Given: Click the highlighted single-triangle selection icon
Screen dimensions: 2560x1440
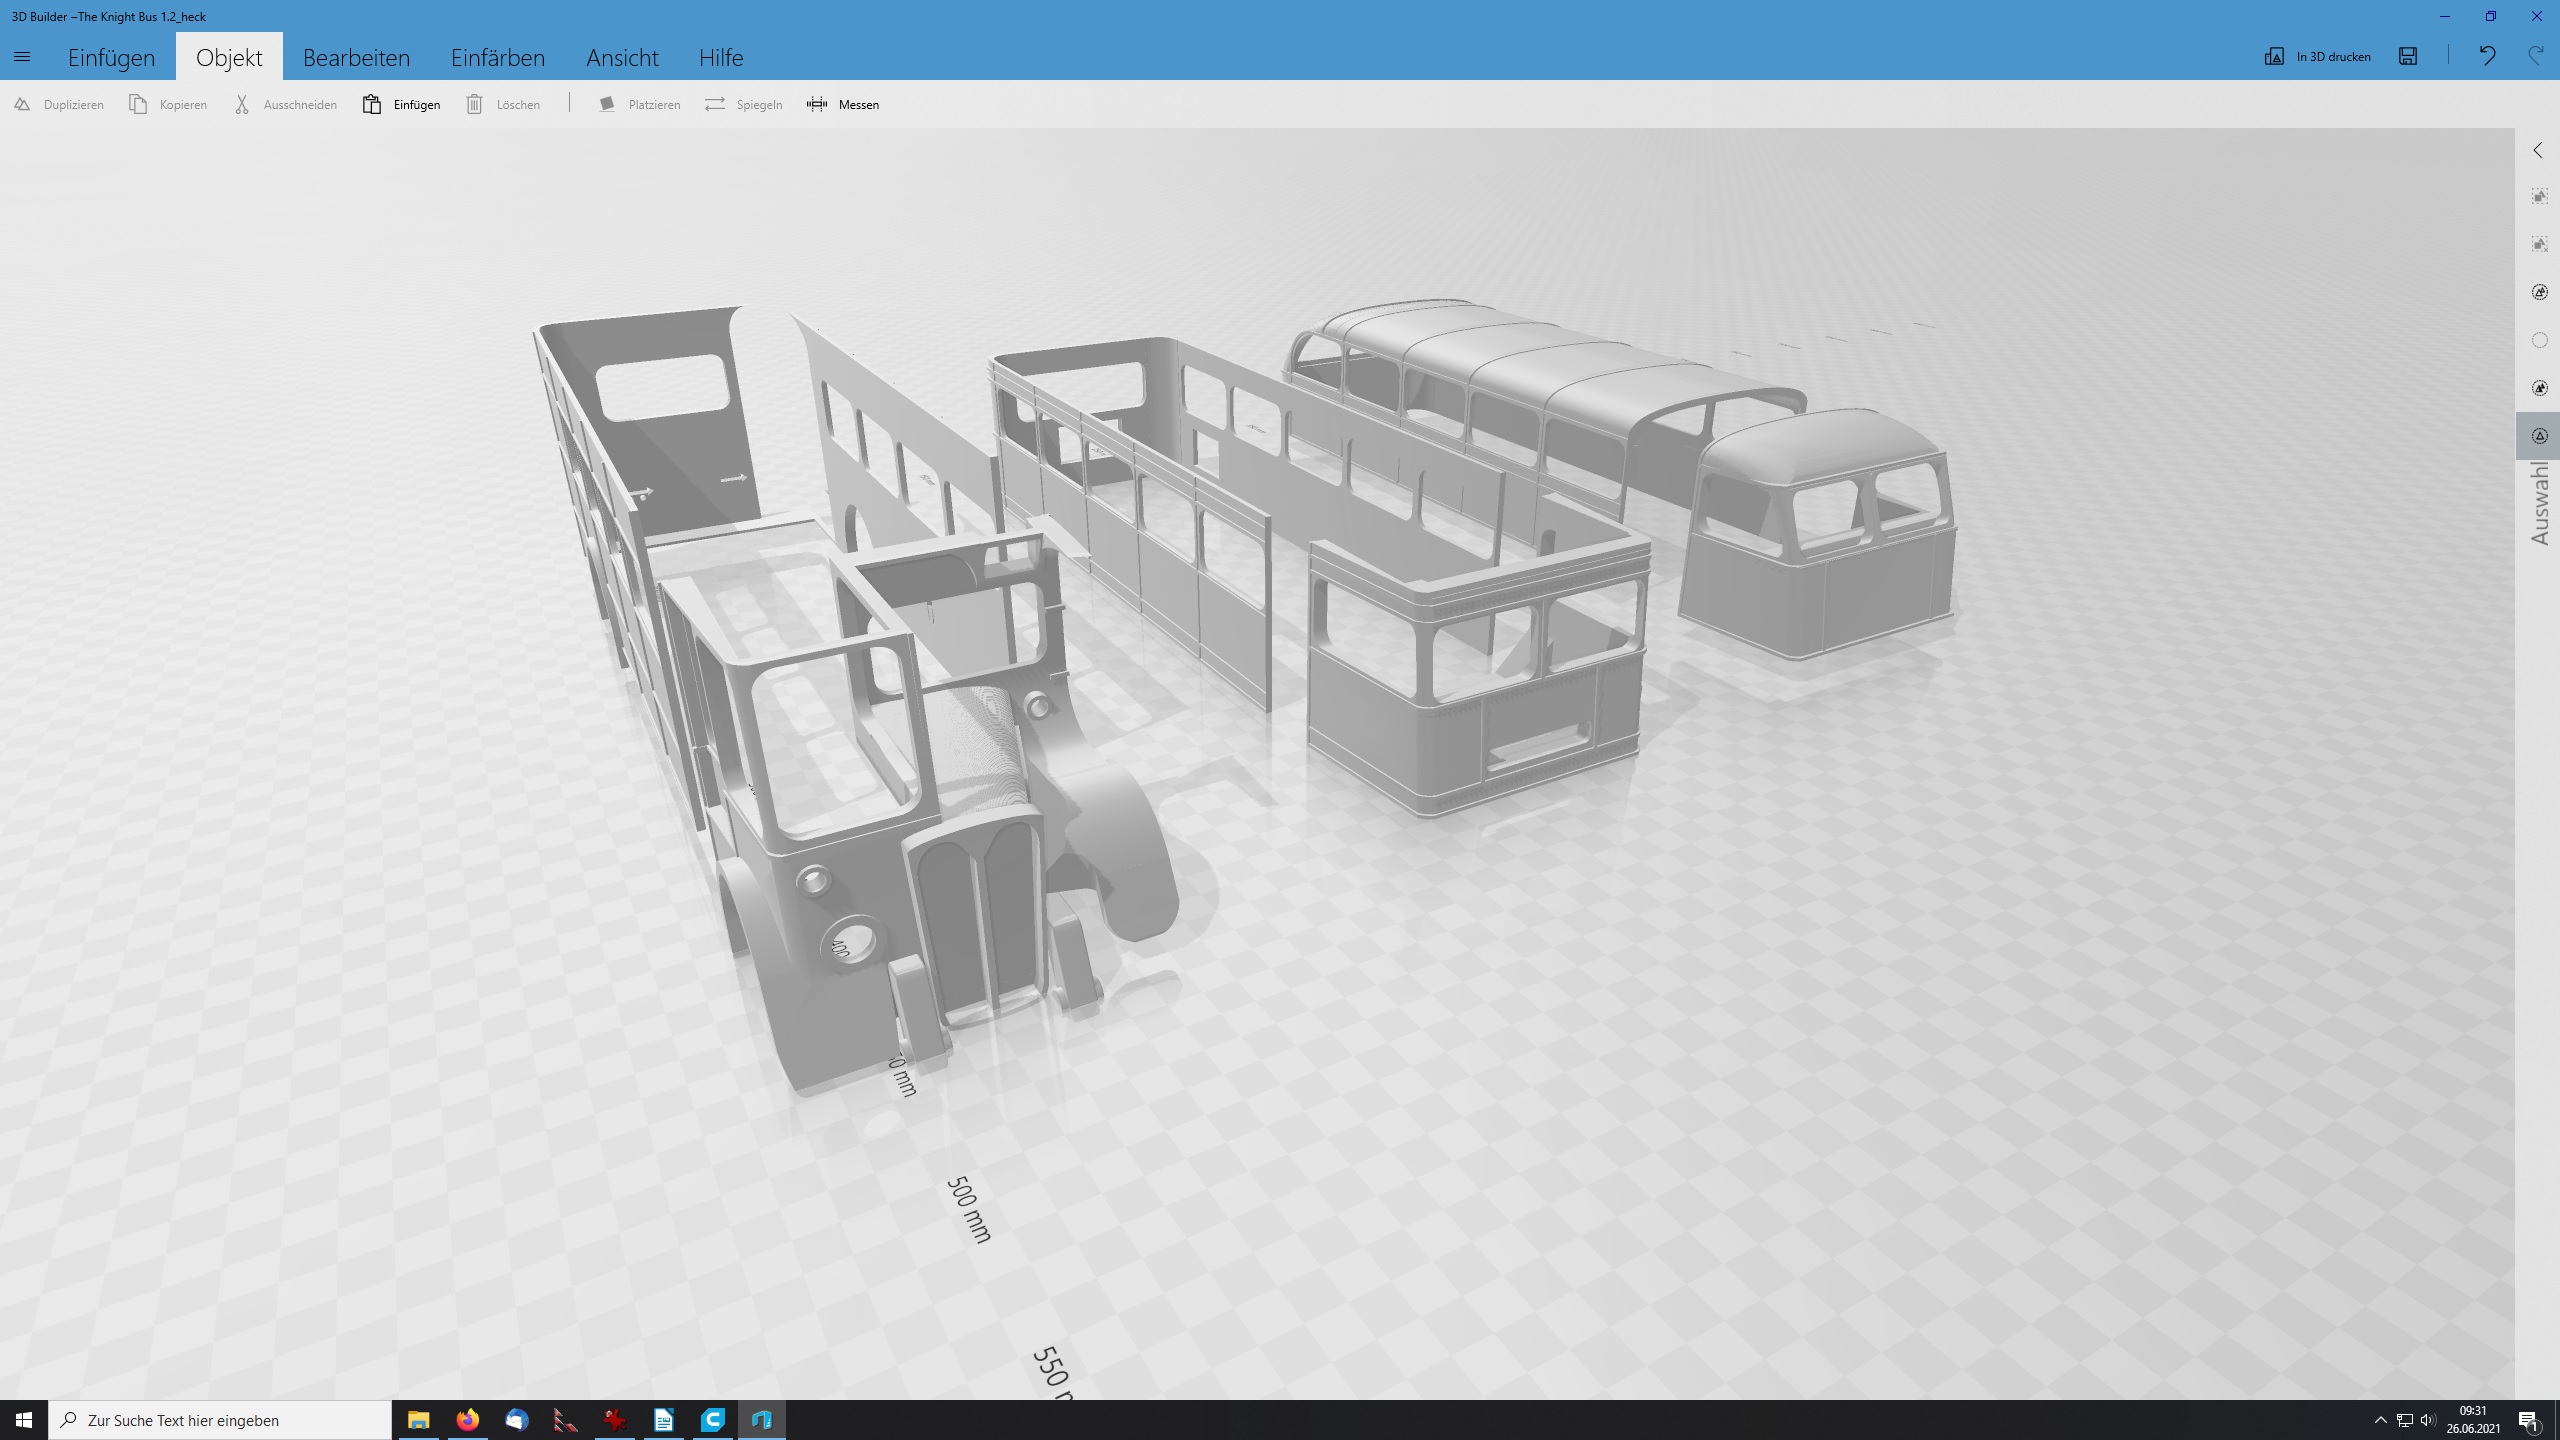Looking at the screenshot, I should (2539, 436).
